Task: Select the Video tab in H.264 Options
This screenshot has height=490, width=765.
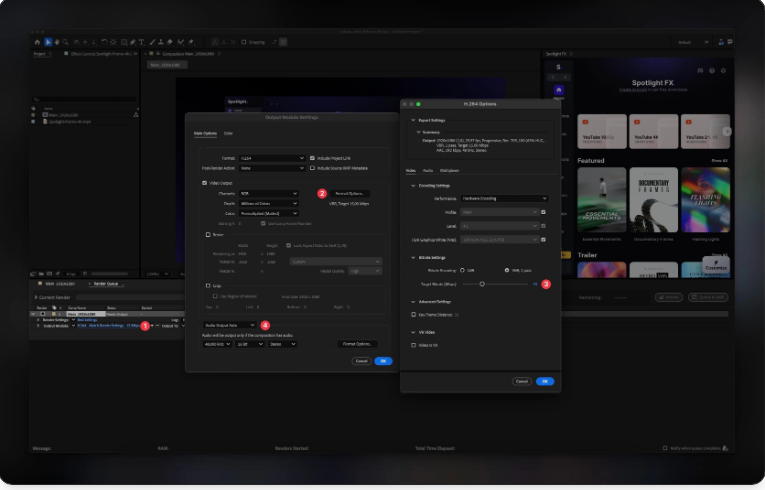Action: click(411, 170)
